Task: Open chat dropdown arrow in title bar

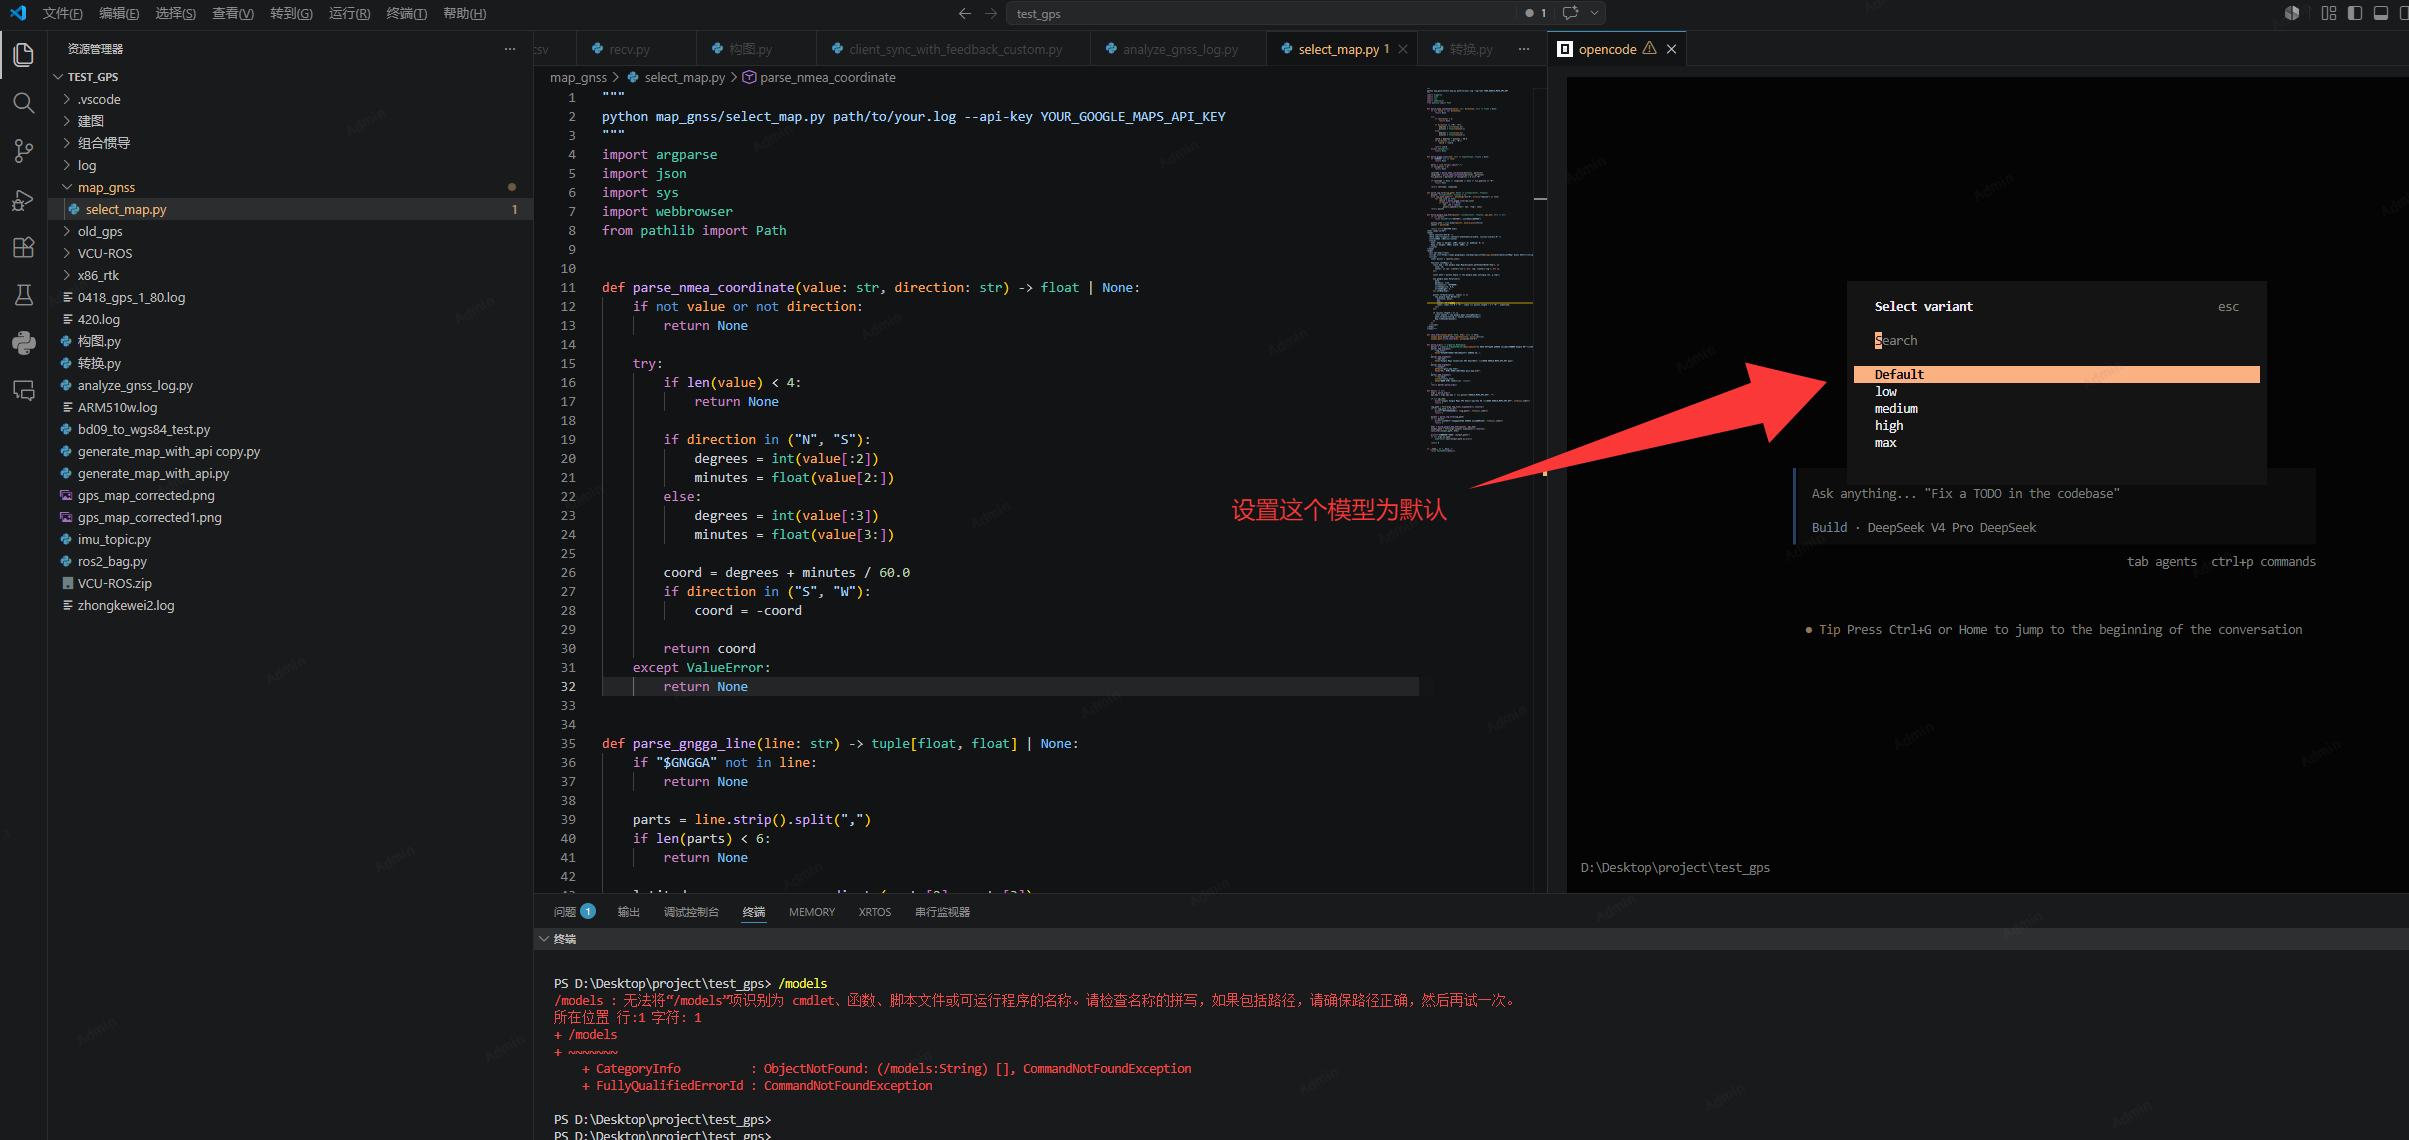Action: tap(1595, 13)
